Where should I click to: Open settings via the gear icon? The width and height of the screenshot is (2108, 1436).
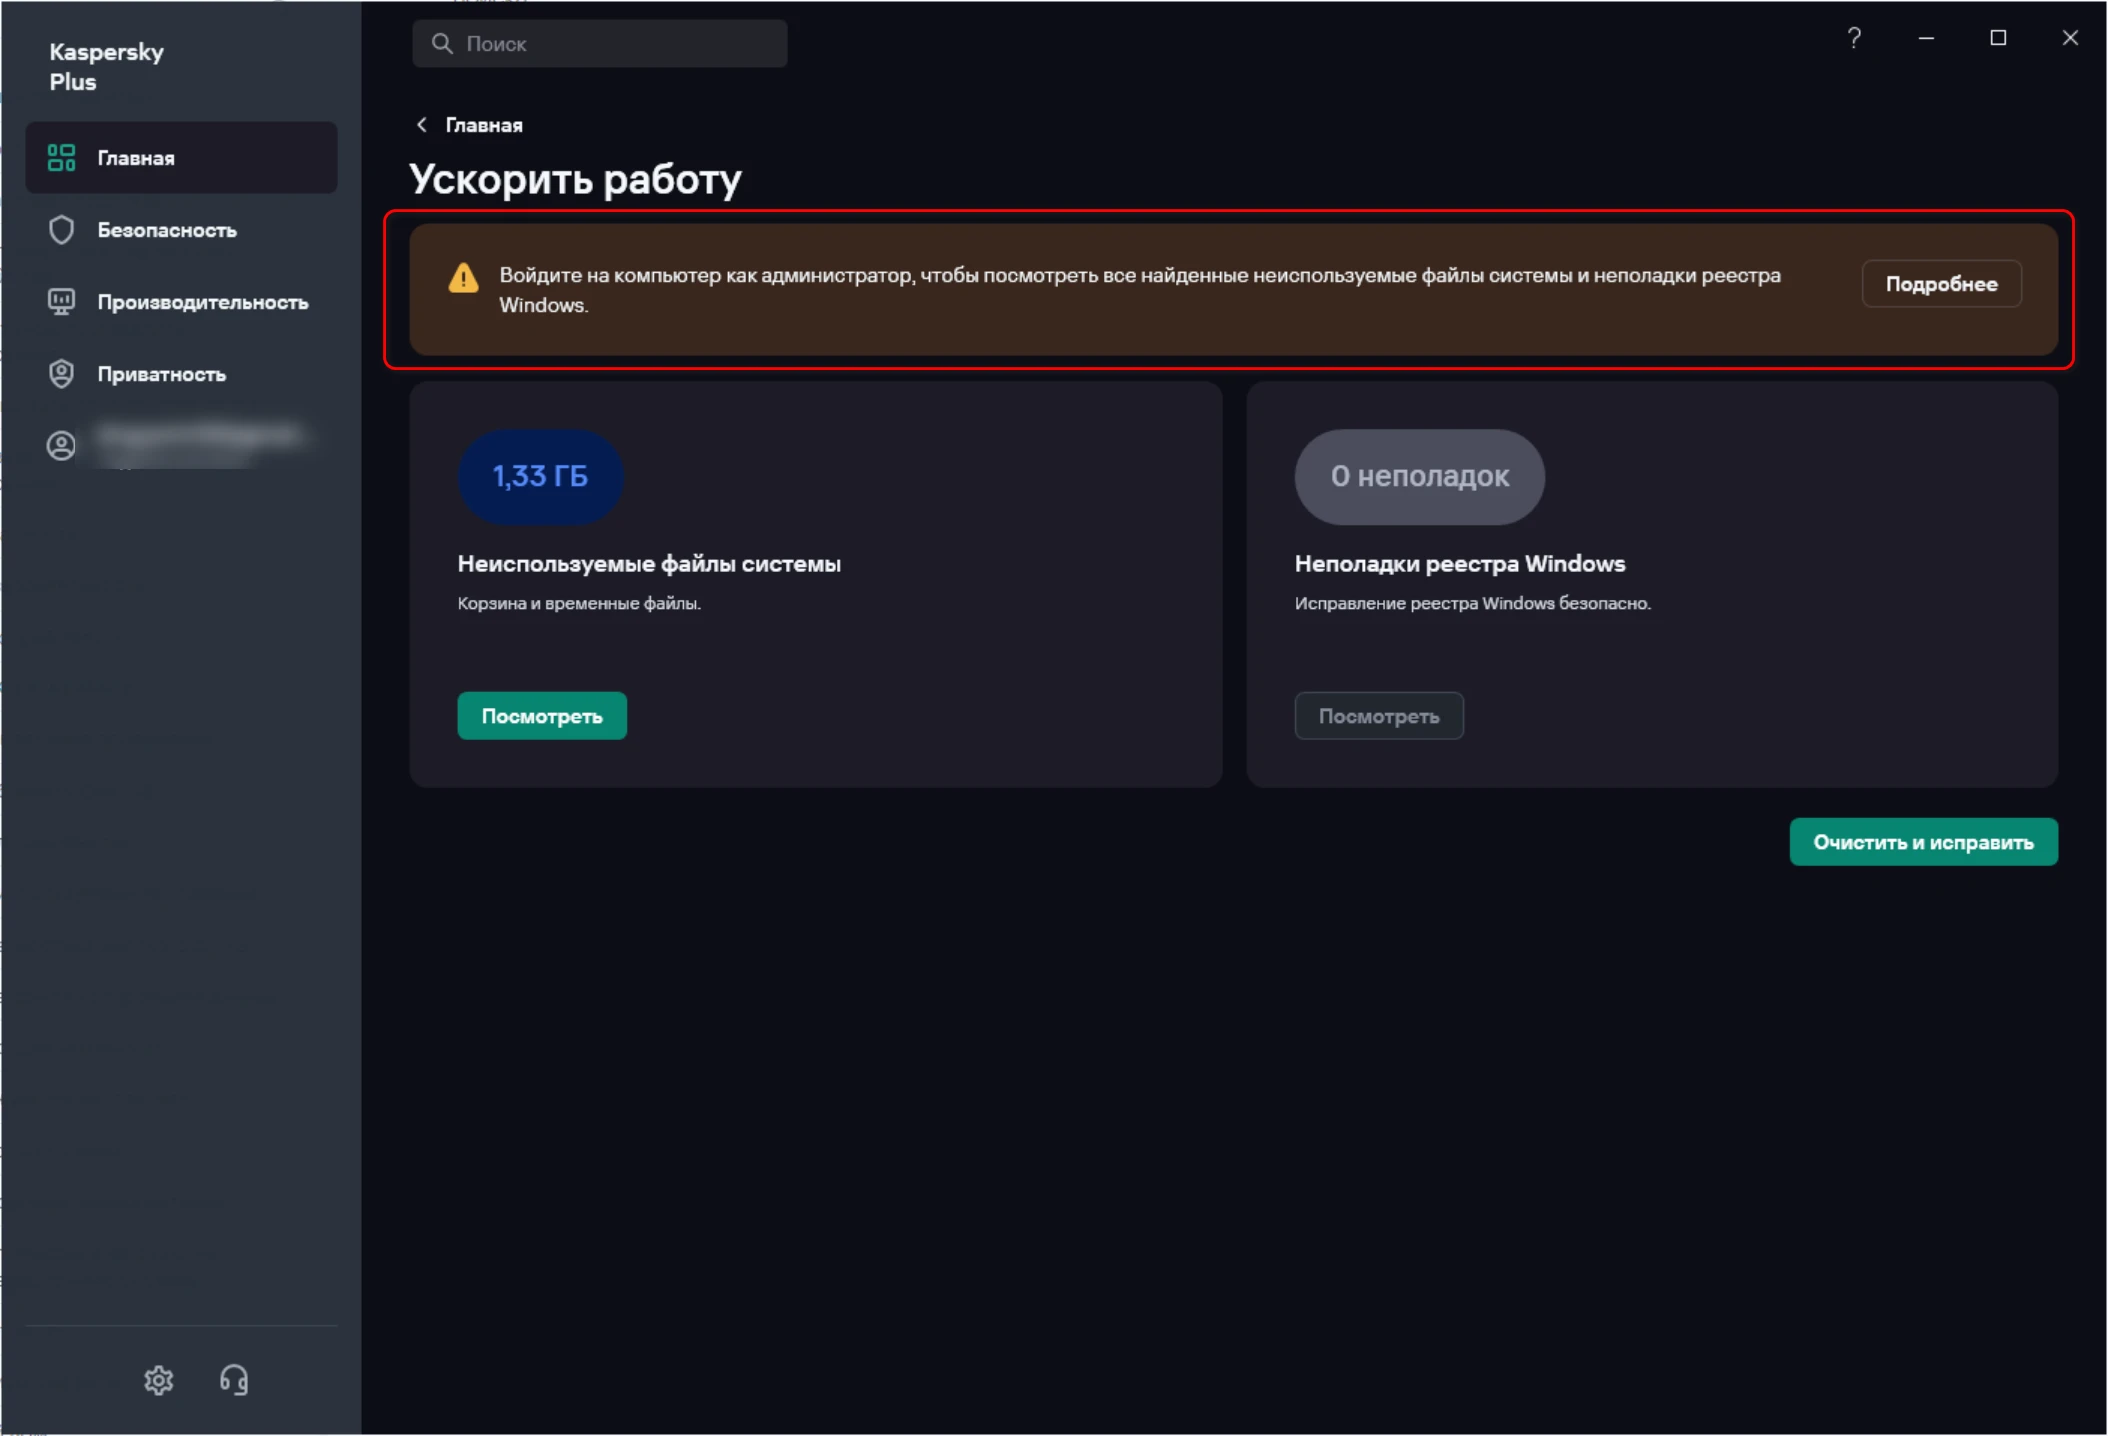pyautogui.click(x=159, y=1380)
